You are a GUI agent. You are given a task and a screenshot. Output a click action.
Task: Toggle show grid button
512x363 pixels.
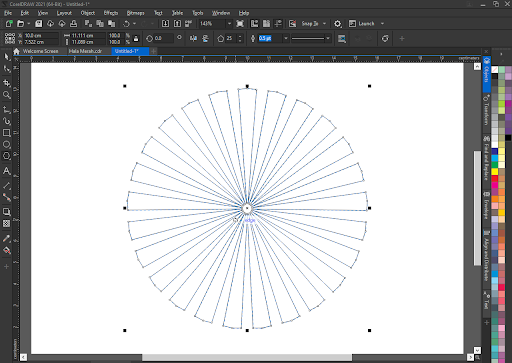(266, 24)
